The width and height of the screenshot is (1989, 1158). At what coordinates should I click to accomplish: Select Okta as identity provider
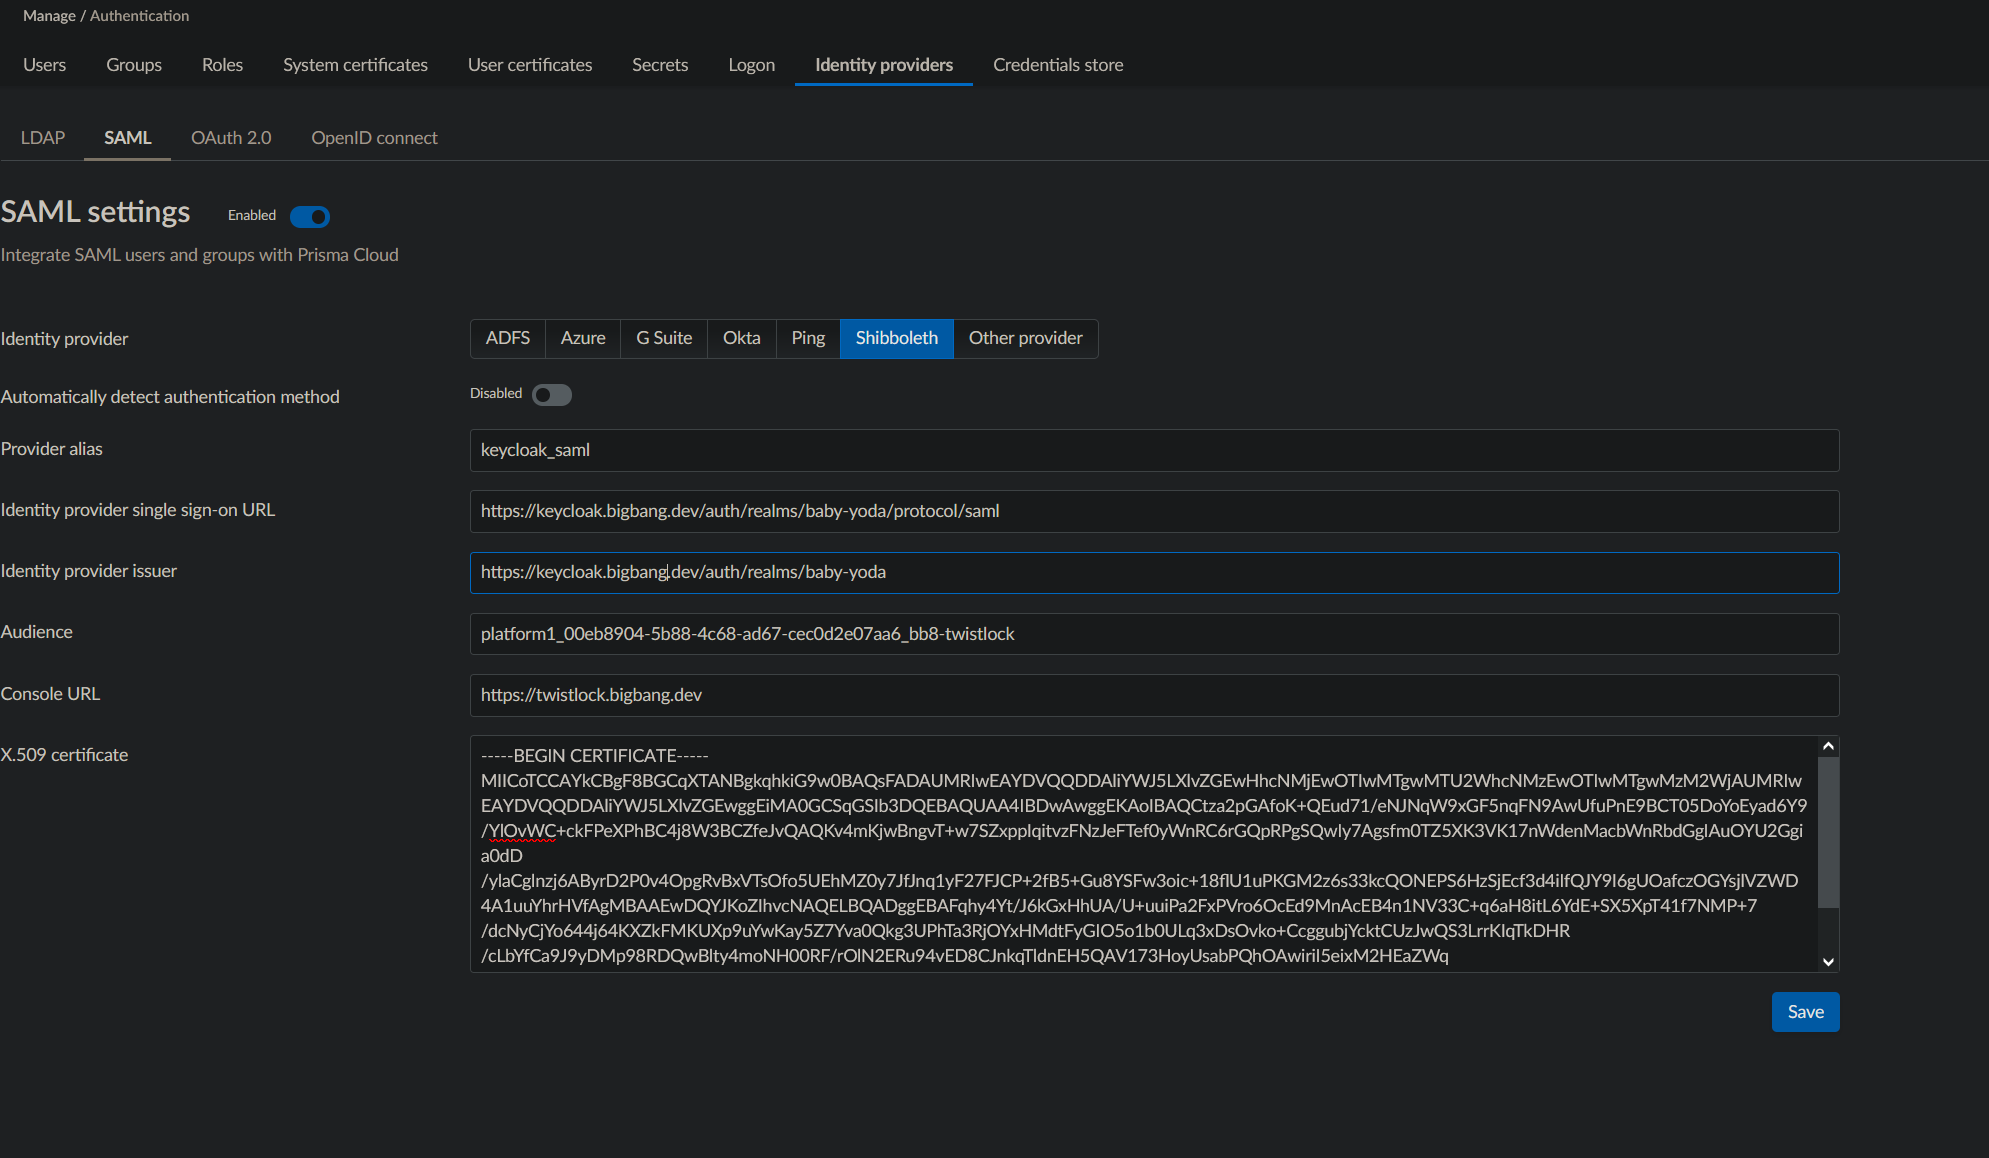pyautogui.click(x=741, y=338)
